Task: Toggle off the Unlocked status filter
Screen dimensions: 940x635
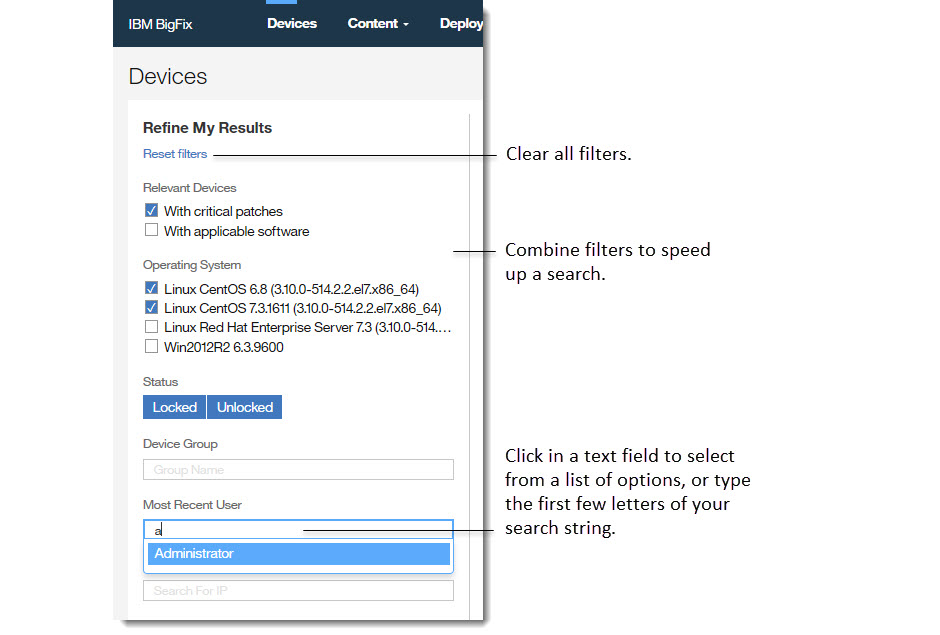Action: click(244, 407)
